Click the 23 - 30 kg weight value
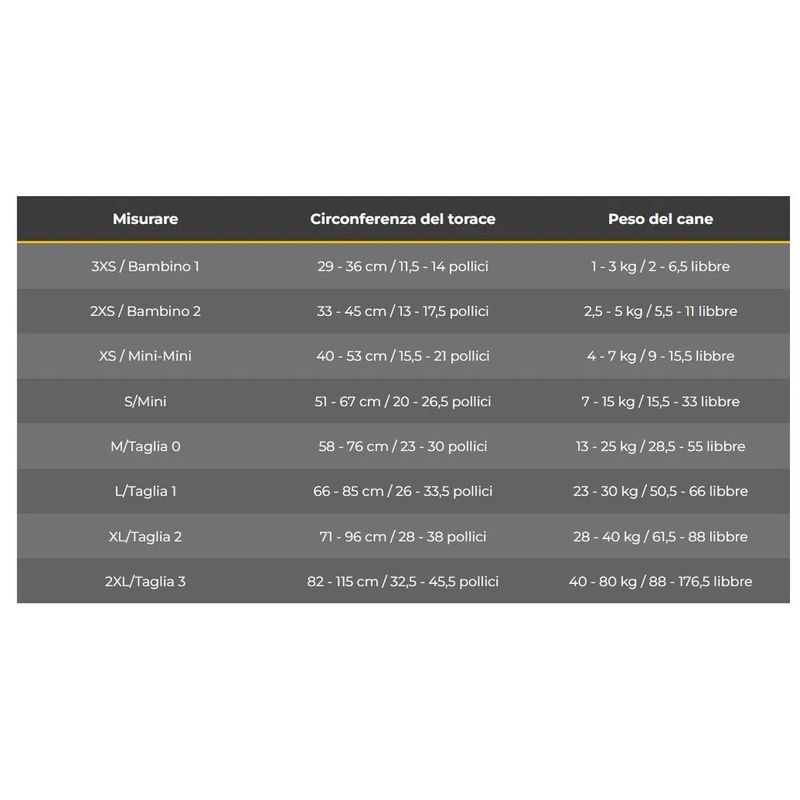 pos(660,491)
